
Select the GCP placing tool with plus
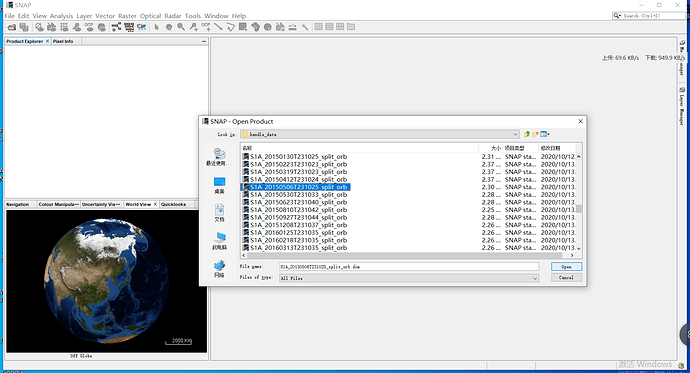click(206, 27)
